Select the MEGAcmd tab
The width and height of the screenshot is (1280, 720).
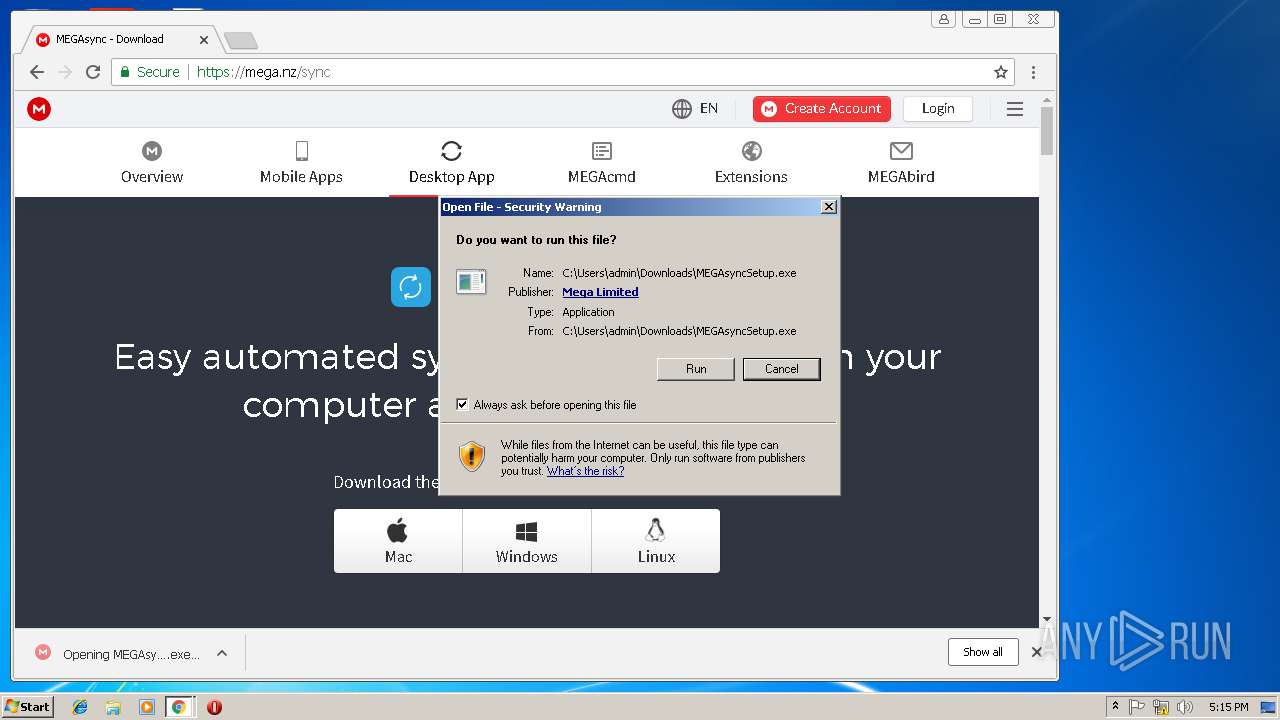coord(601,163)
